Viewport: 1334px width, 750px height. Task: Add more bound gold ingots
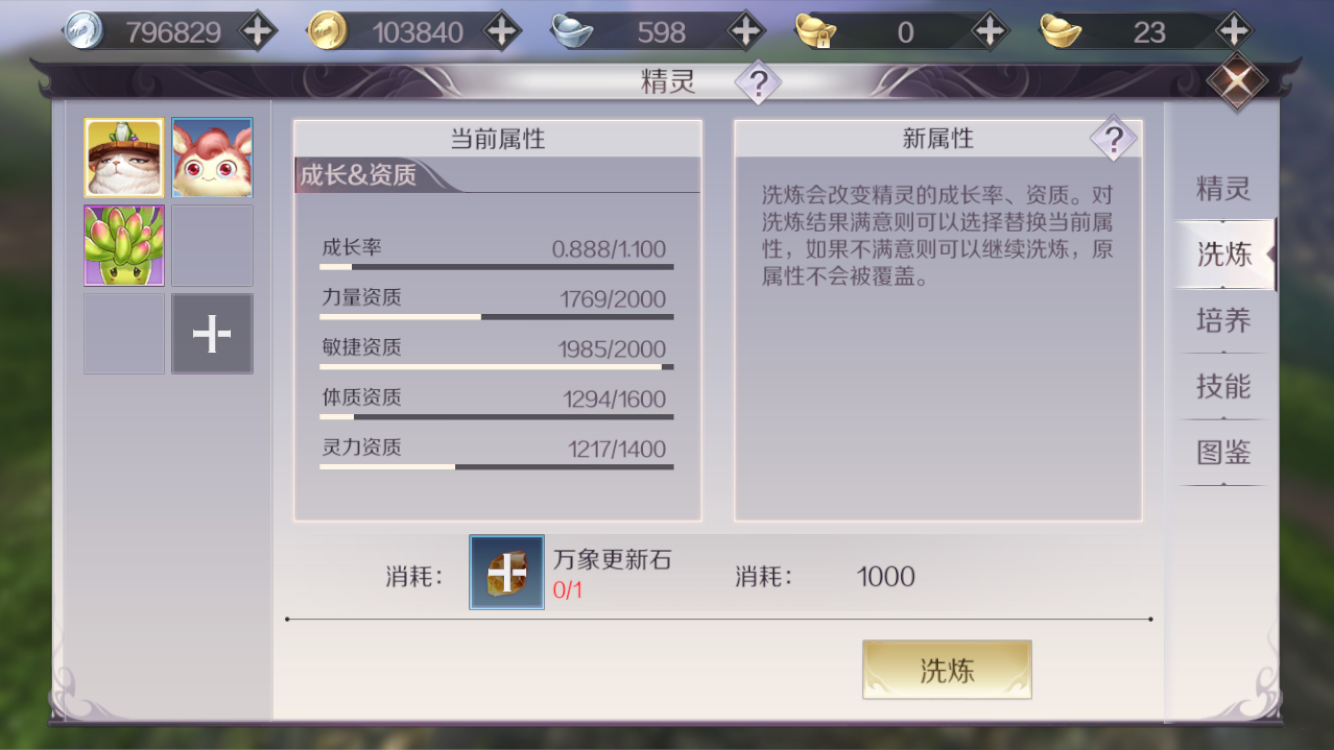point(990,32)
